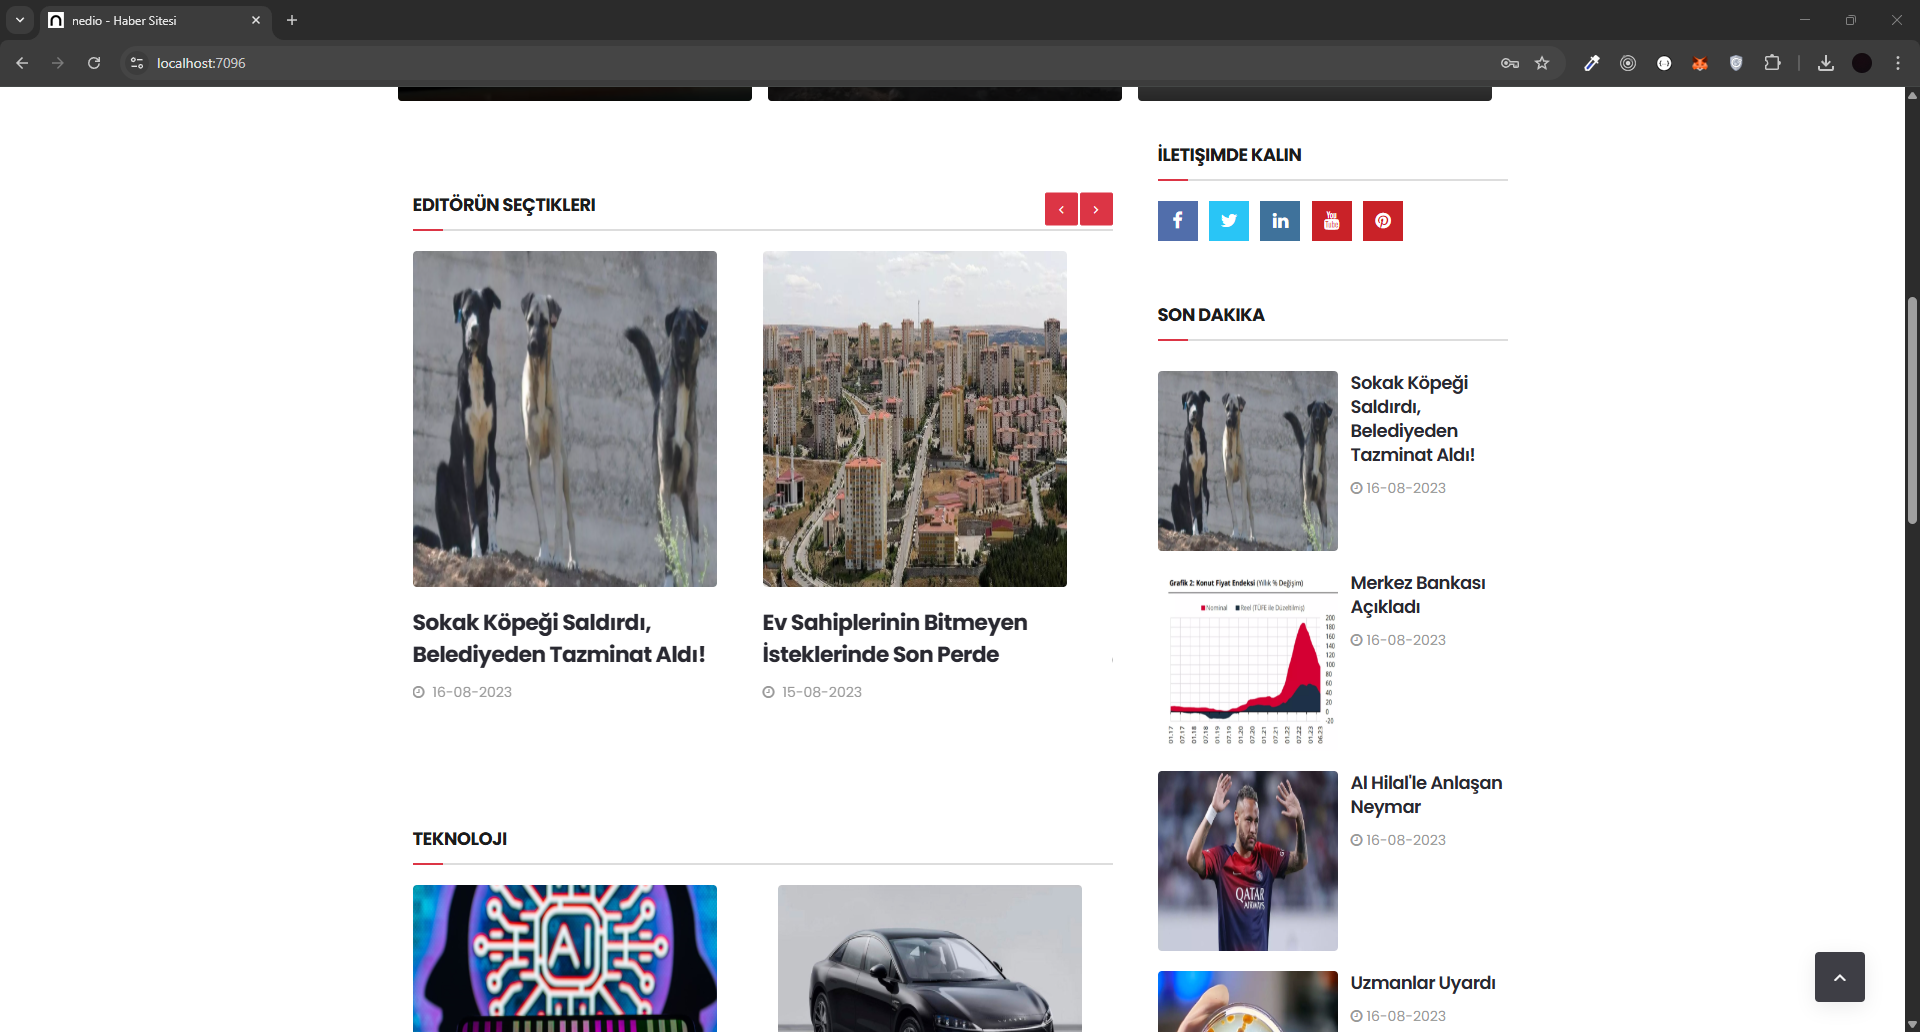Reload the page
Image resolution: width=1920 pixels, height=1032 pixels.
tap(94, 63)
